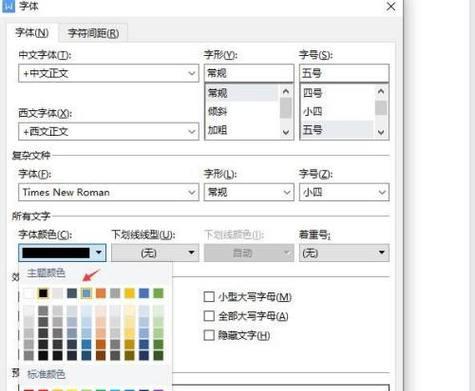Pick the black theme color swatch

(x=43, y=293)
